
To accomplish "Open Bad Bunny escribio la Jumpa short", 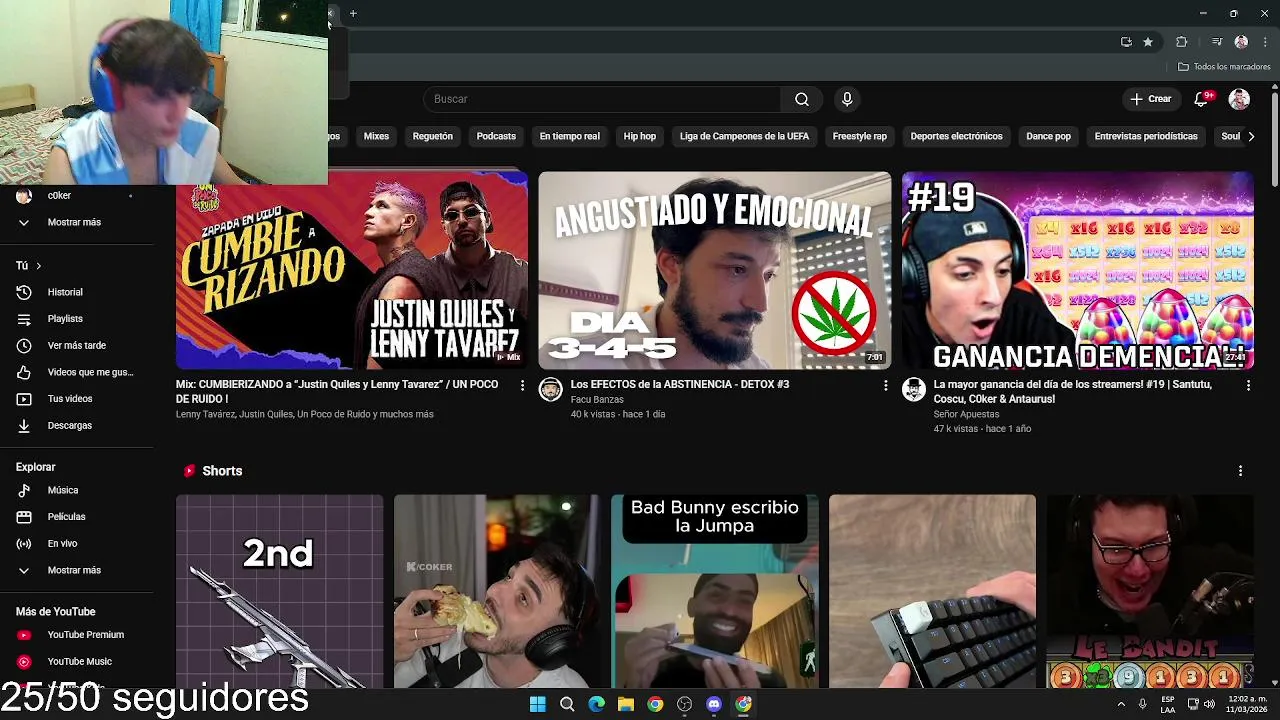I will (x=715, y=591).
